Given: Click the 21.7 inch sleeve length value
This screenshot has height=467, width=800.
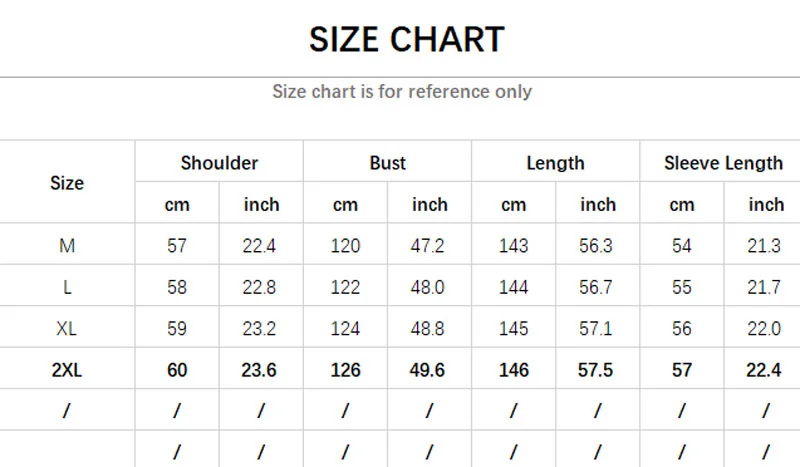Looking at the screenshot, I should click(x=765, y=287).
